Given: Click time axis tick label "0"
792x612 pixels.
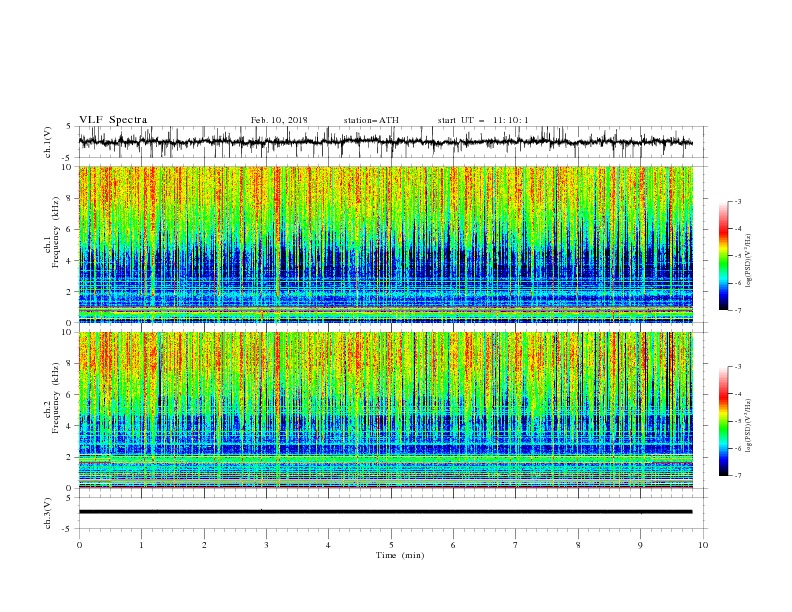Looking at the screenshot, I should pos(79,545).
